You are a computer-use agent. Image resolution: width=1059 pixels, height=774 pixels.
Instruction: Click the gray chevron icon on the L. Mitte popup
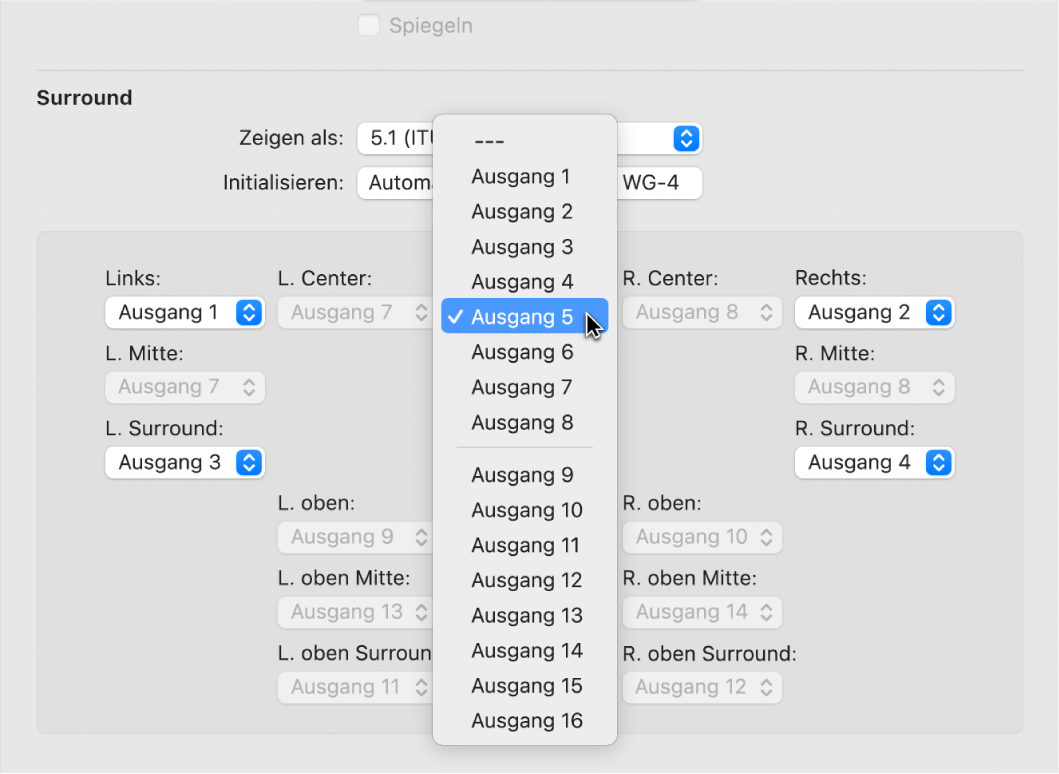click(x=250, y=387)
